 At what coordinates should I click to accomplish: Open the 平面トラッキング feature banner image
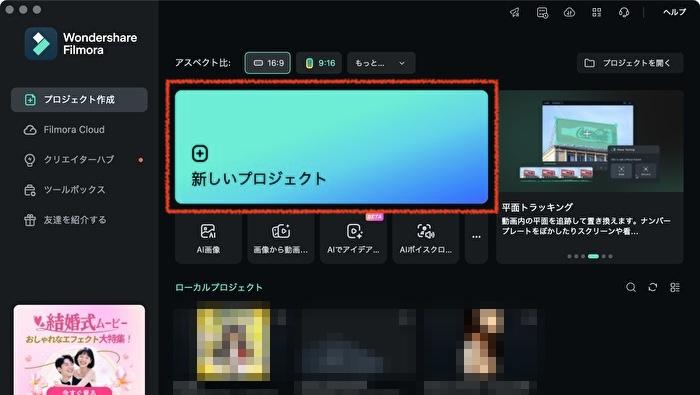click(x=590, y=141)
